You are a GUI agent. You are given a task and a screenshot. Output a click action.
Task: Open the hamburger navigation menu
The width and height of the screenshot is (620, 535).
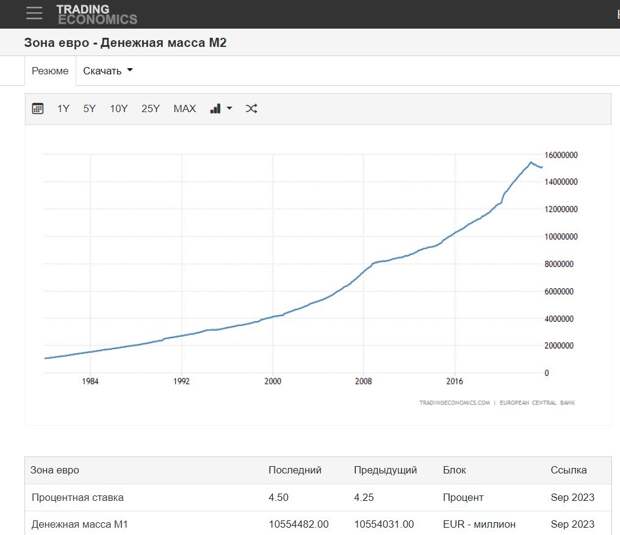(x=34, y=13)
